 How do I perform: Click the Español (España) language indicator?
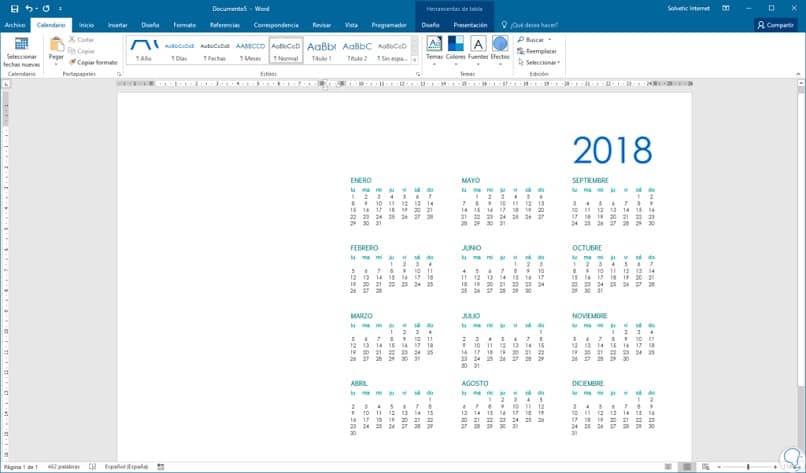click(x=126, y=467)
